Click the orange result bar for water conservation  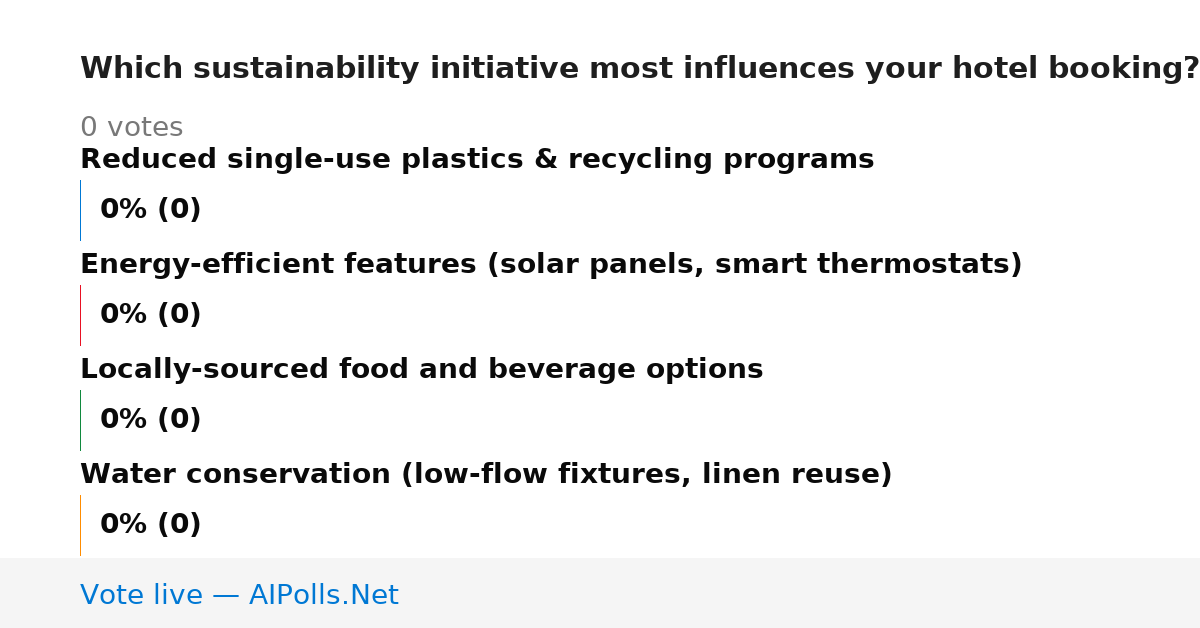pos(80,525)
